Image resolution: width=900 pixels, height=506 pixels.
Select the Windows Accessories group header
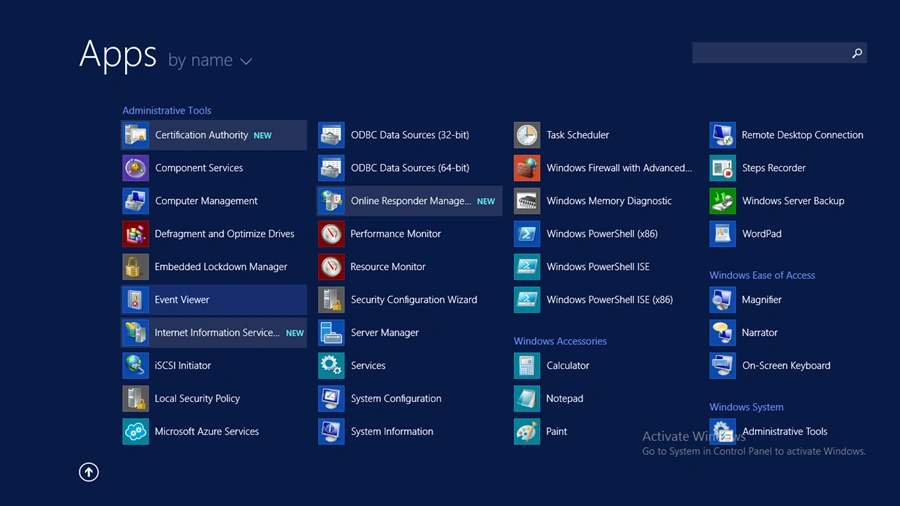point(560,341)
